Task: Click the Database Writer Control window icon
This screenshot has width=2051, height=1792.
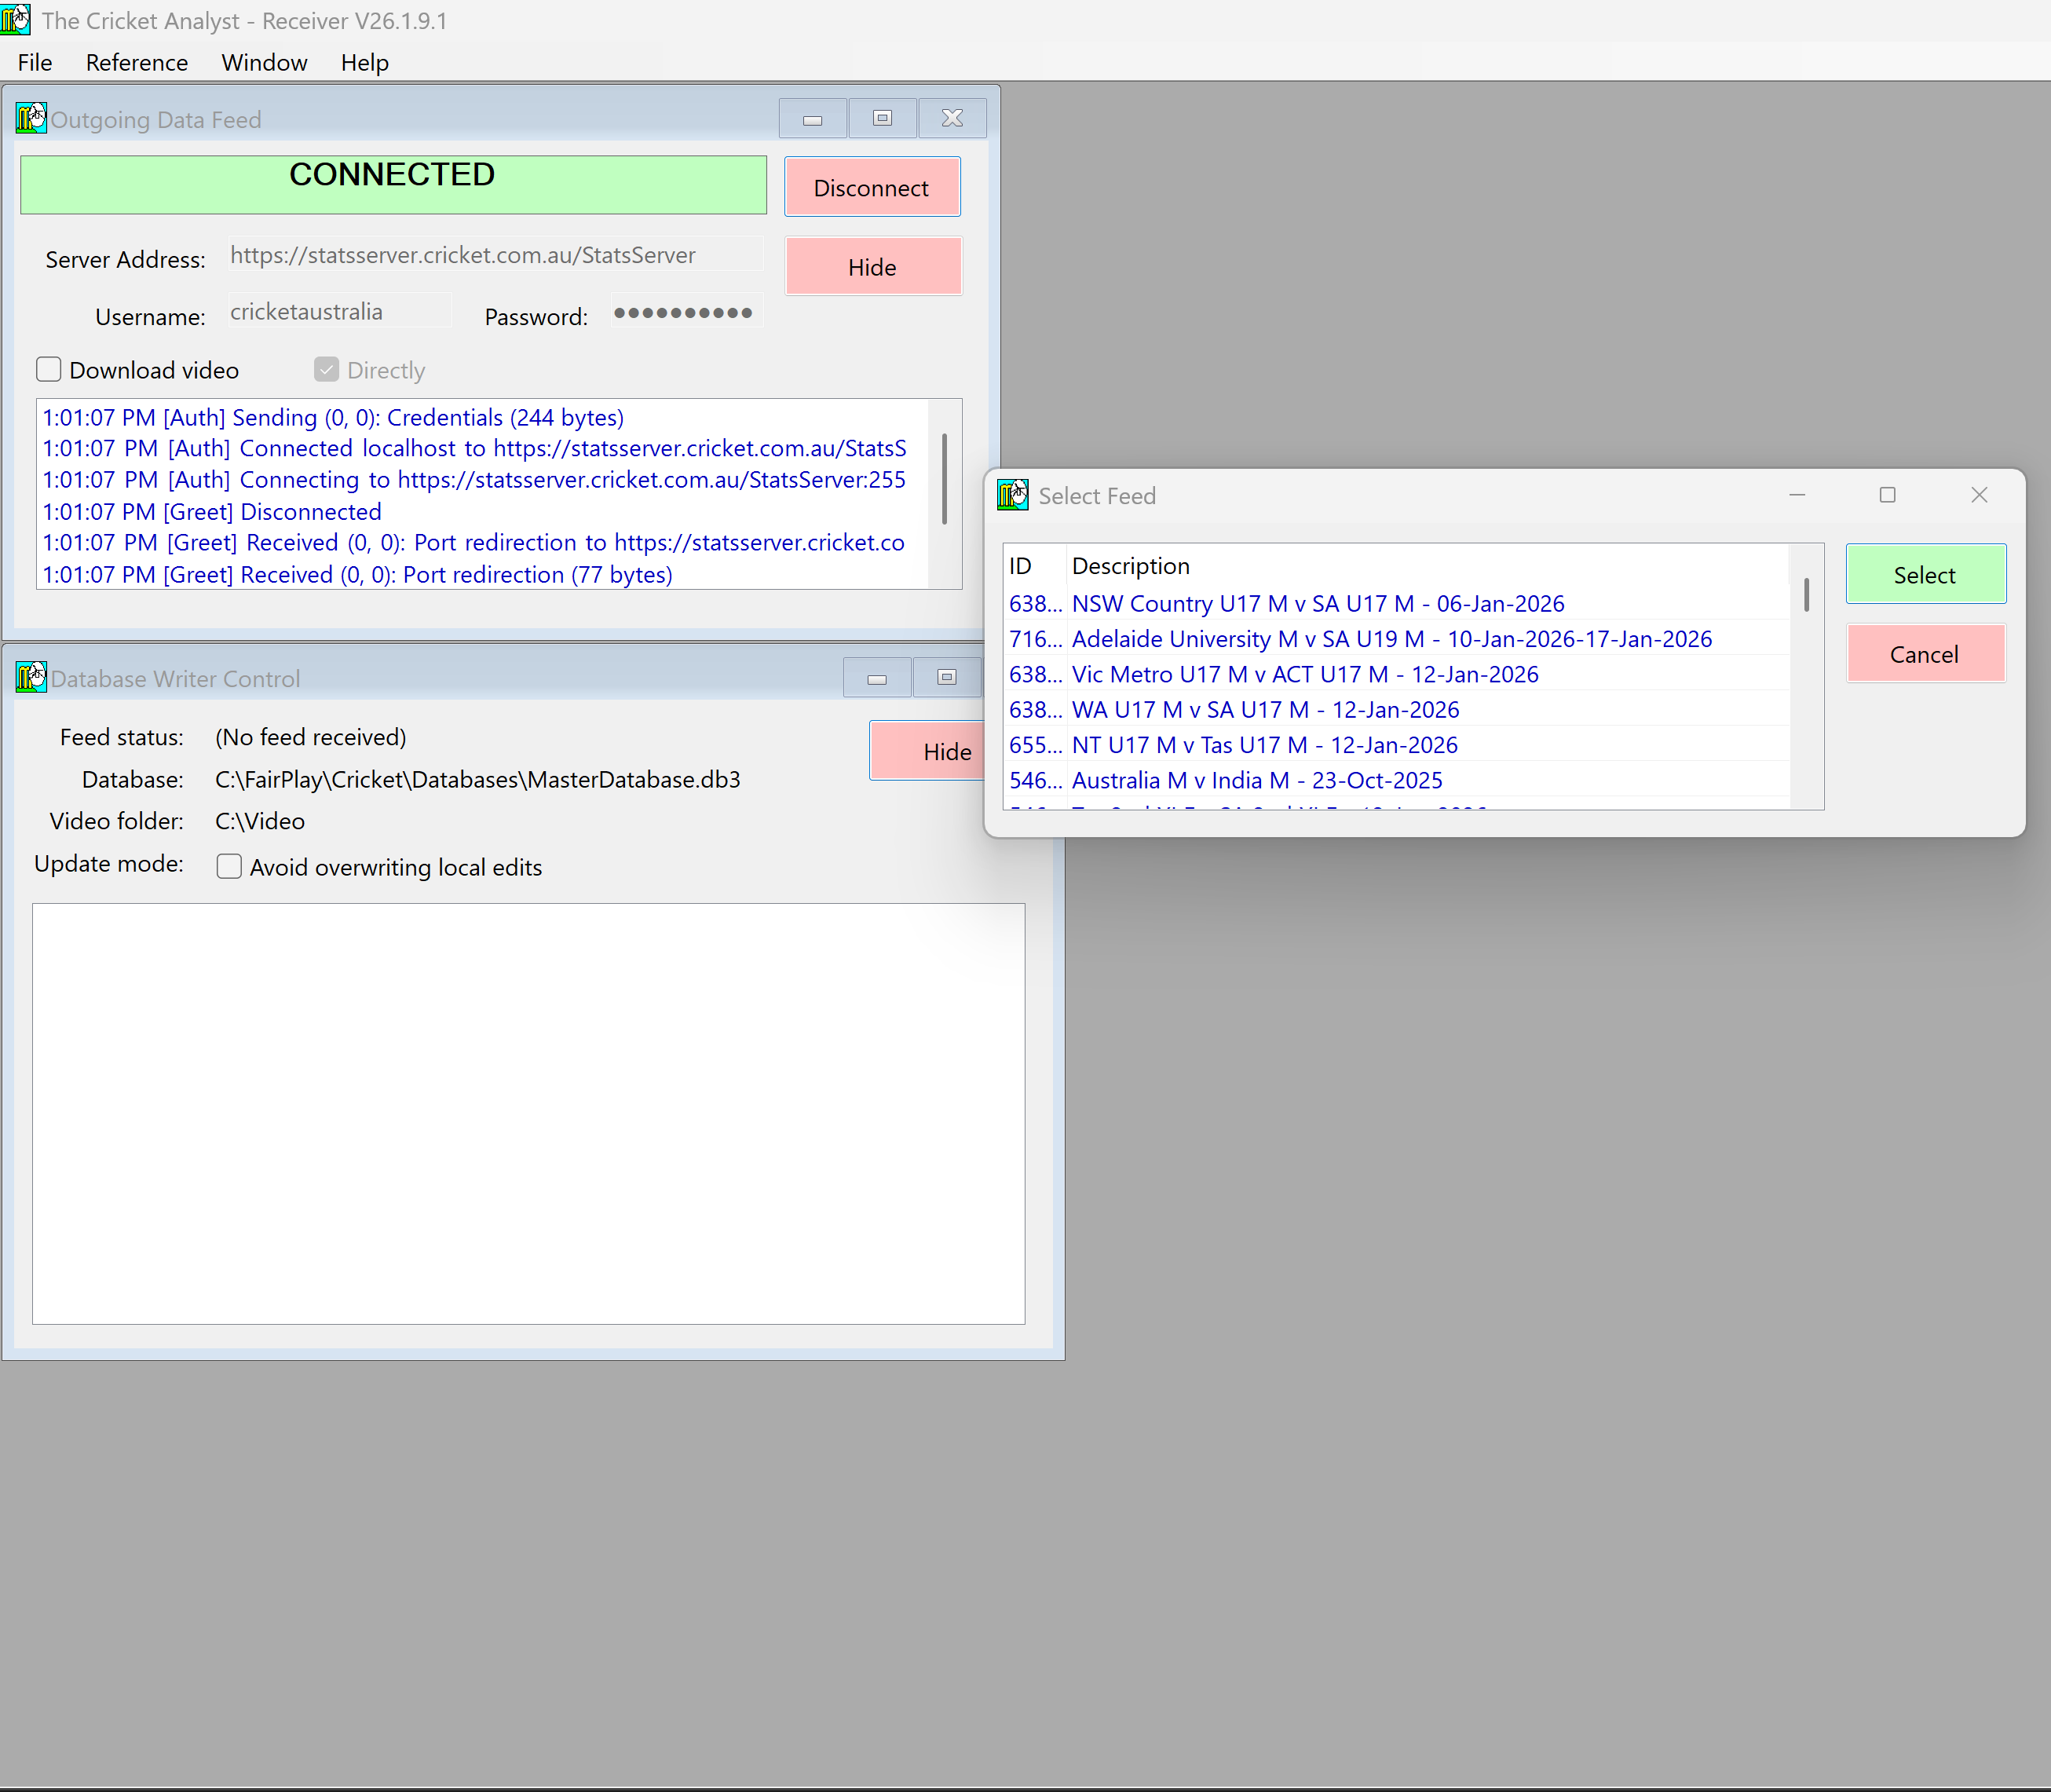Action: [x=31, y=677]
